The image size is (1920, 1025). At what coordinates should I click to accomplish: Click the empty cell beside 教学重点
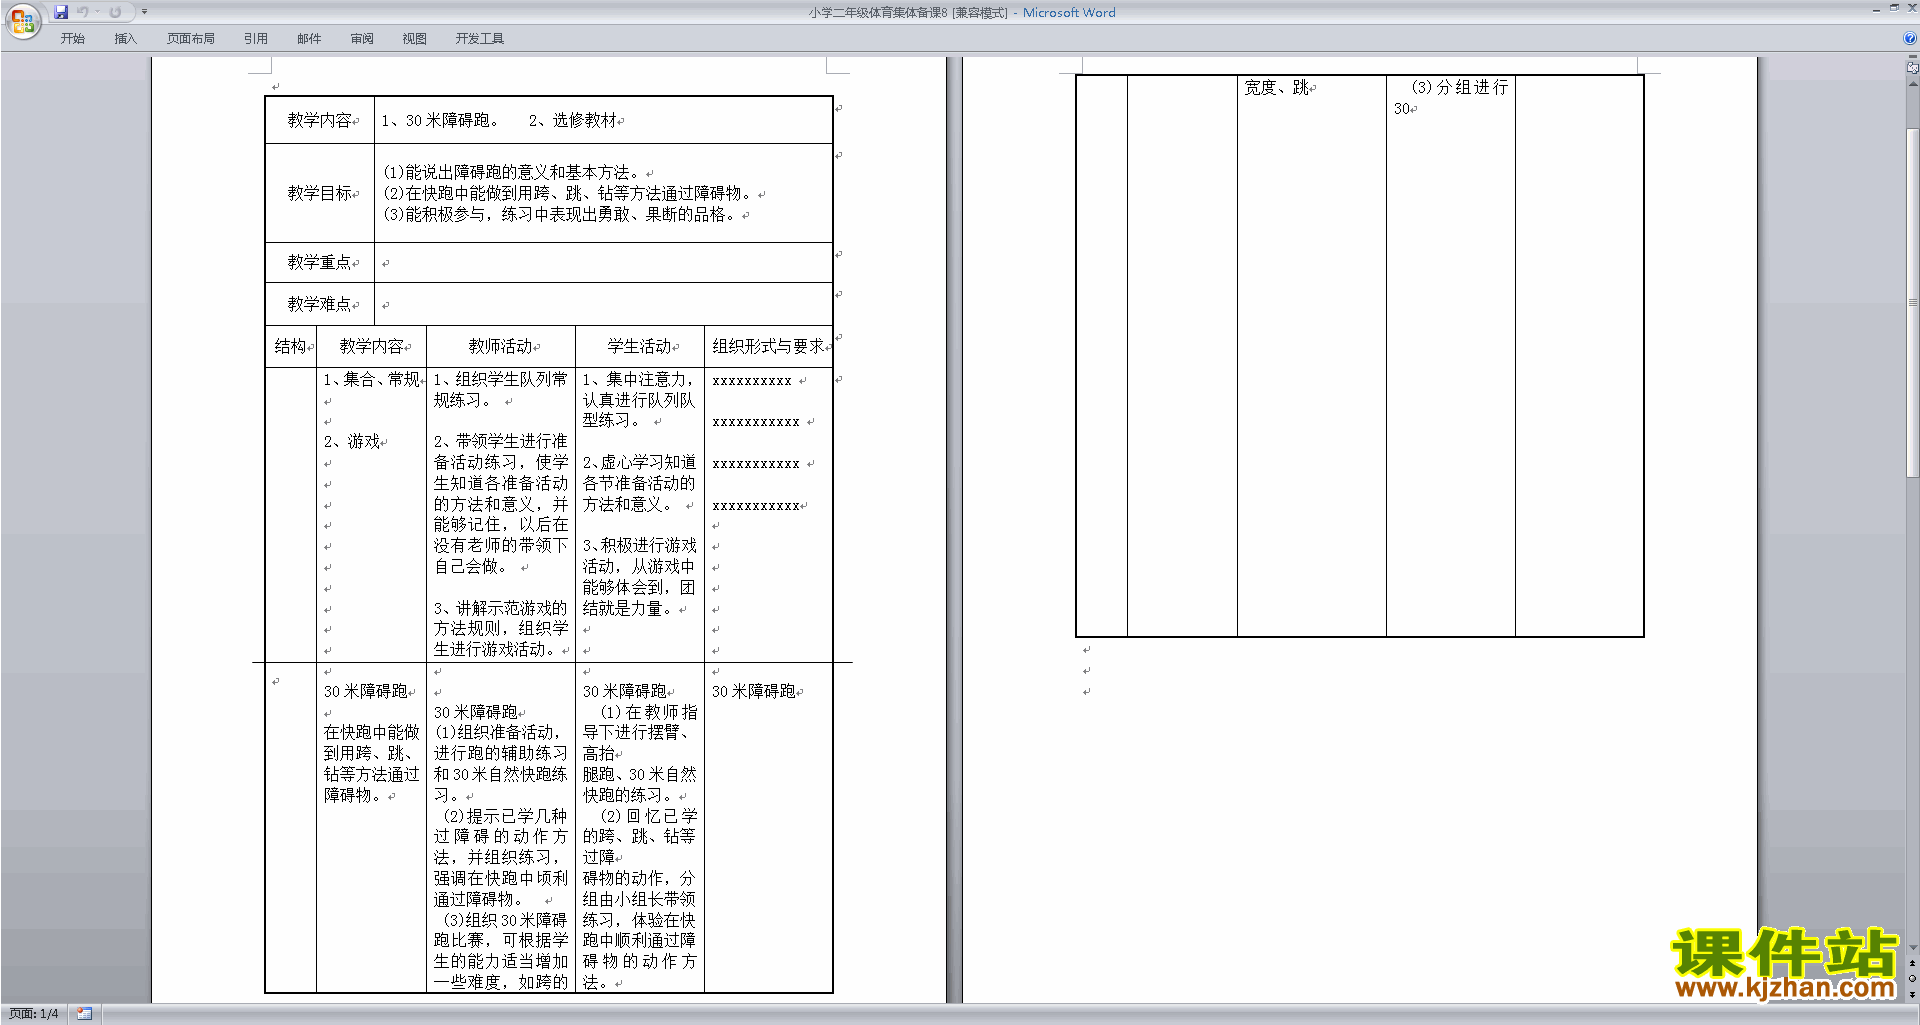pyautogui.click(x=604, y=263)
